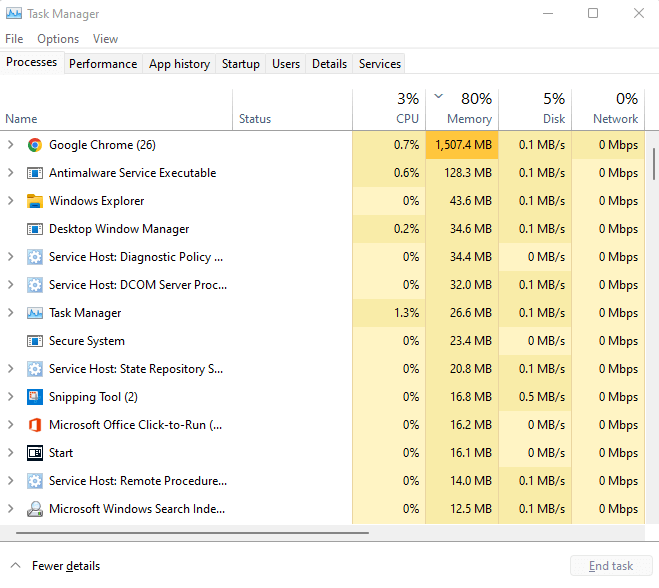The width and height of the screenshot is (659, 588).
Task: Click the Desktop Window Manager icon
Action: click(x=34, y=229)
